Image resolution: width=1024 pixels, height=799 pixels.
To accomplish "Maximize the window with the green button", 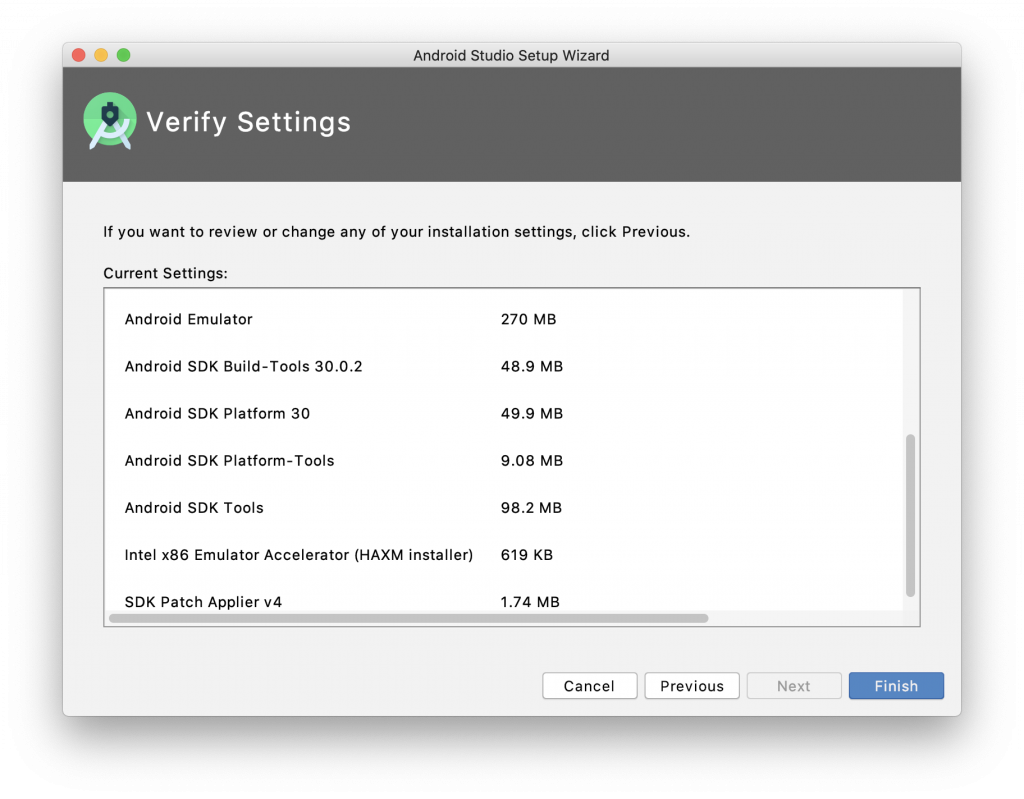I will [123, 55].
